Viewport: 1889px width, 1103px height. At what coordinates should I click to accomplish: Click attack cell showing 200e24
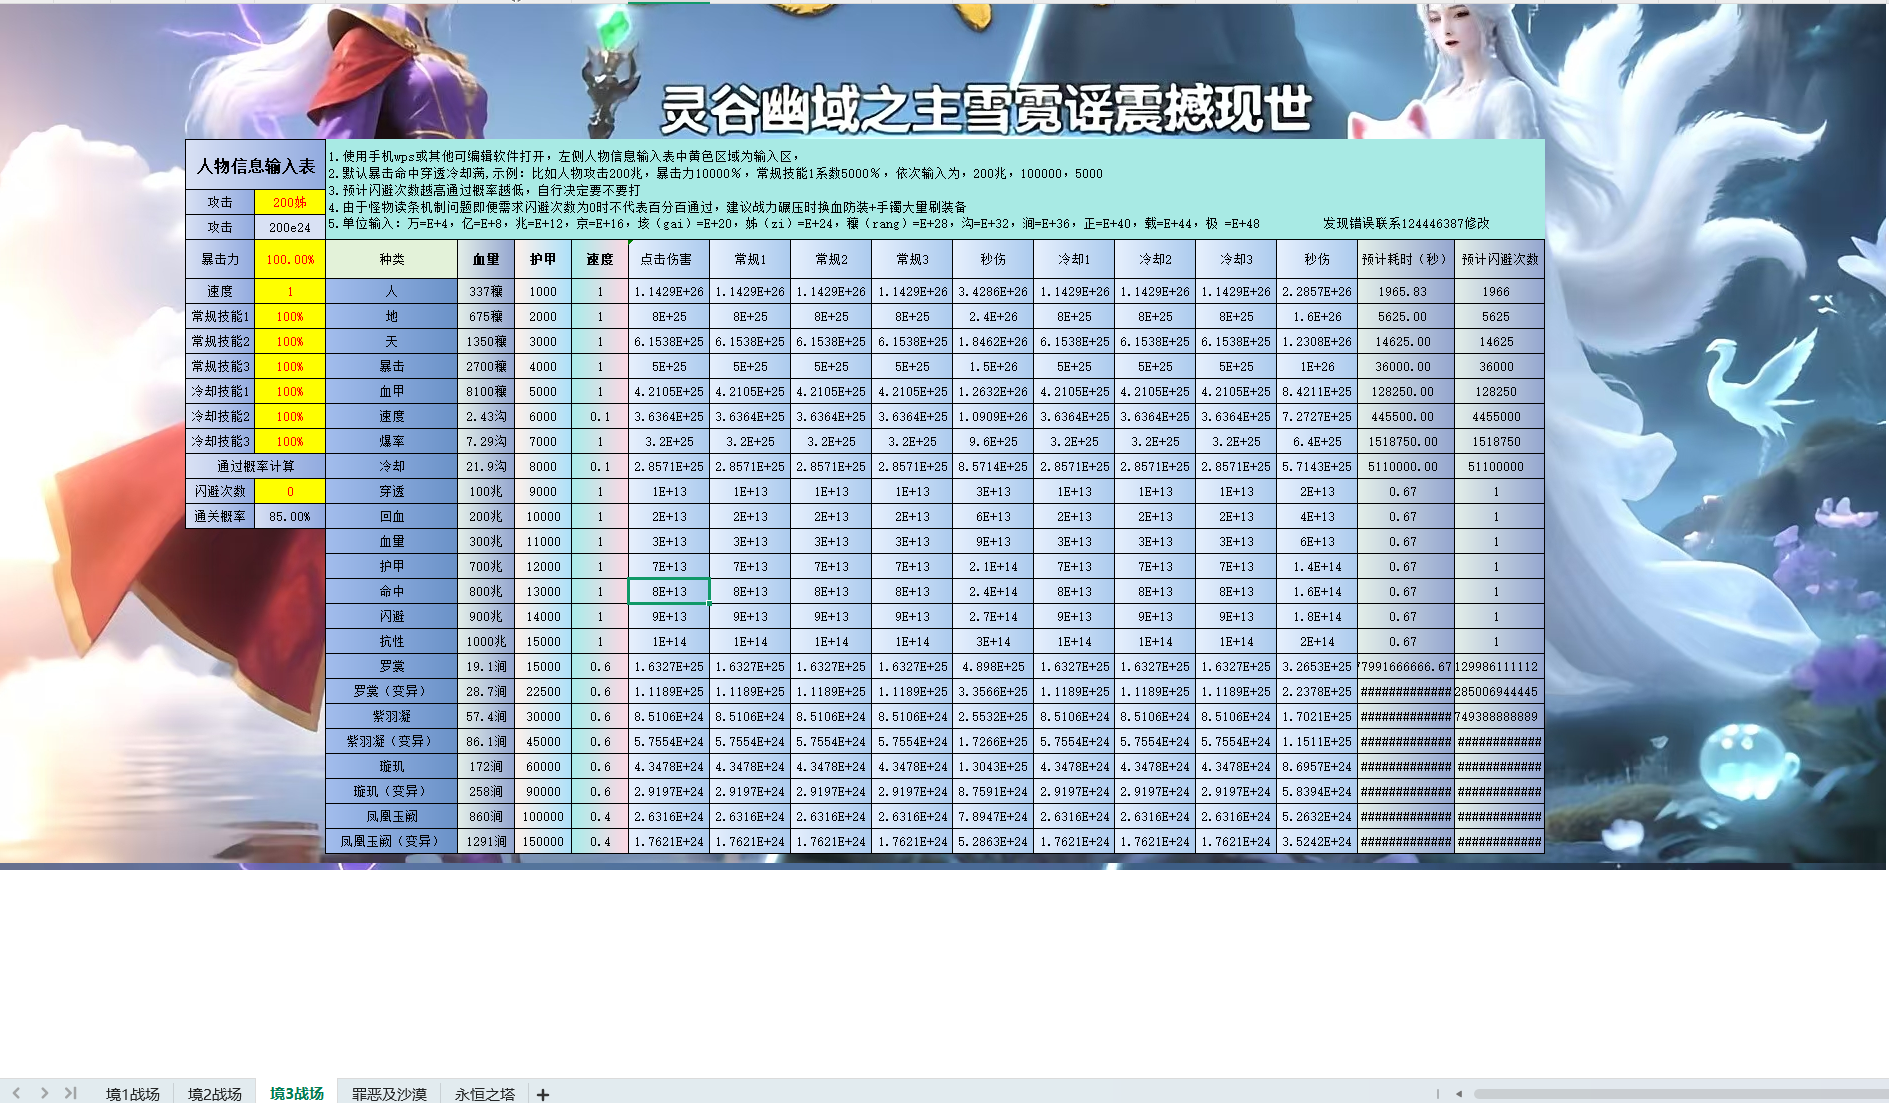pyautogui.click(x=290, y=227)
